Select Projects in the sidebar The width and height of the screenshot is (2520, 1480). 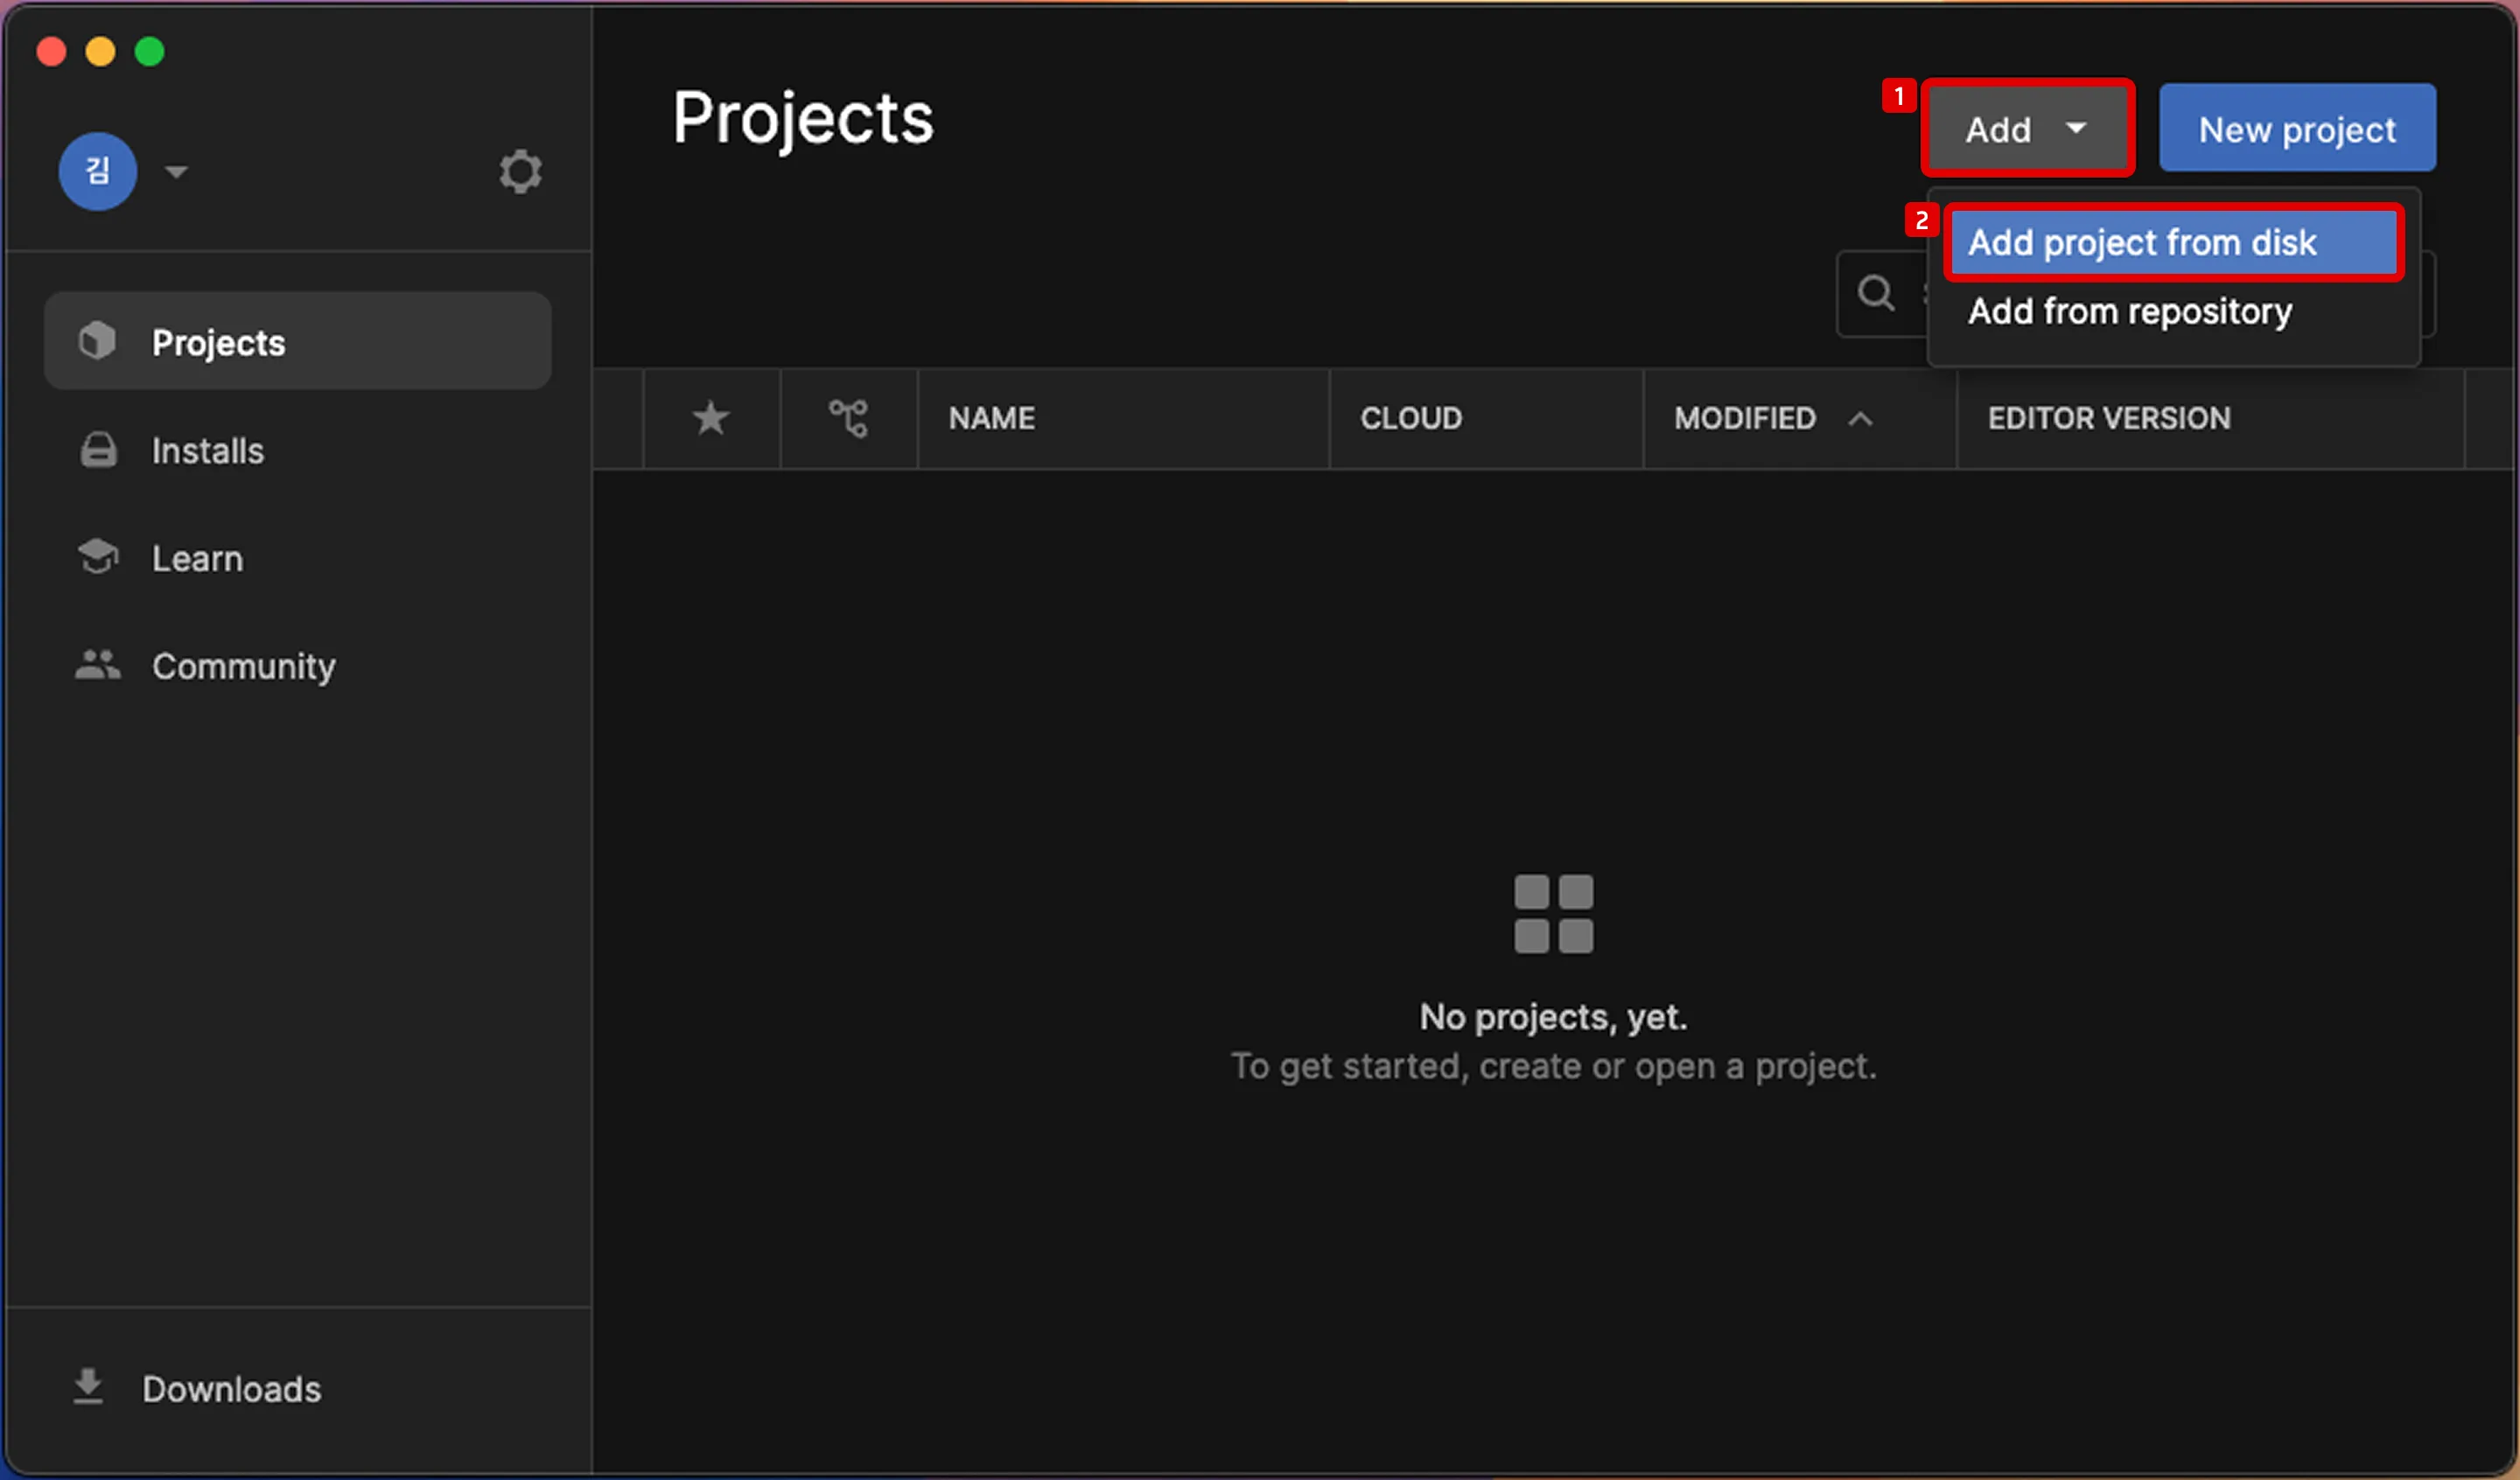298,342
